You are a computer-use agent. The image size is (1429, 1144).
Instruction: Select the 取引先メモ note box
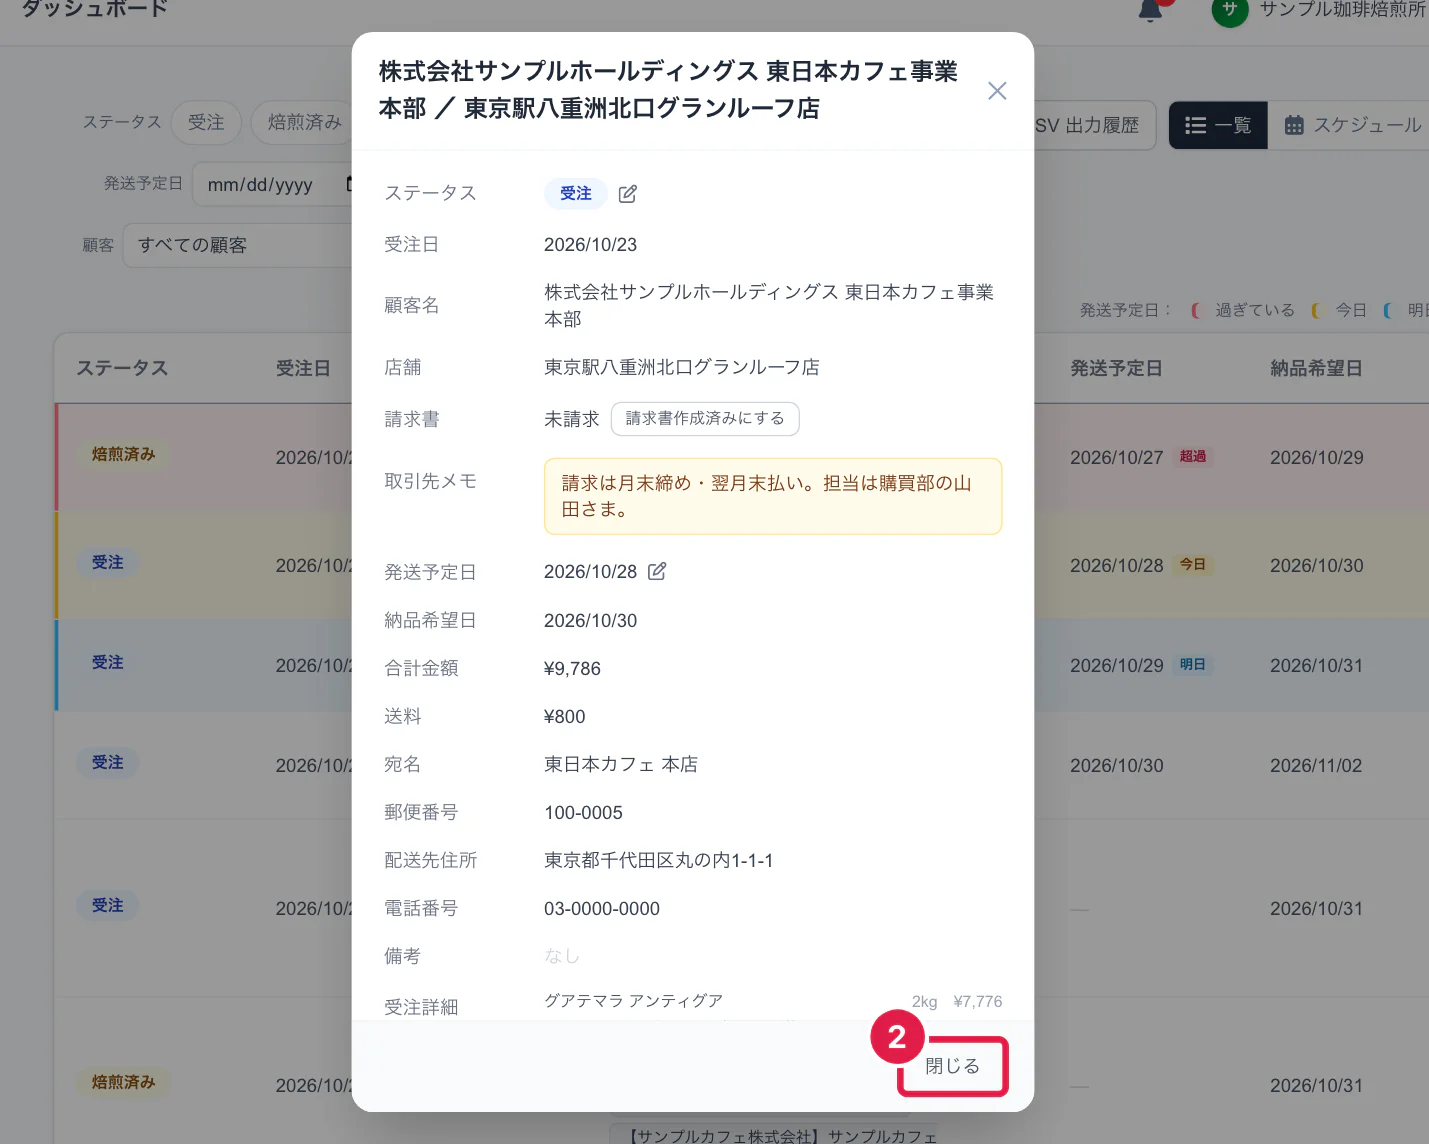click(773, 496)
